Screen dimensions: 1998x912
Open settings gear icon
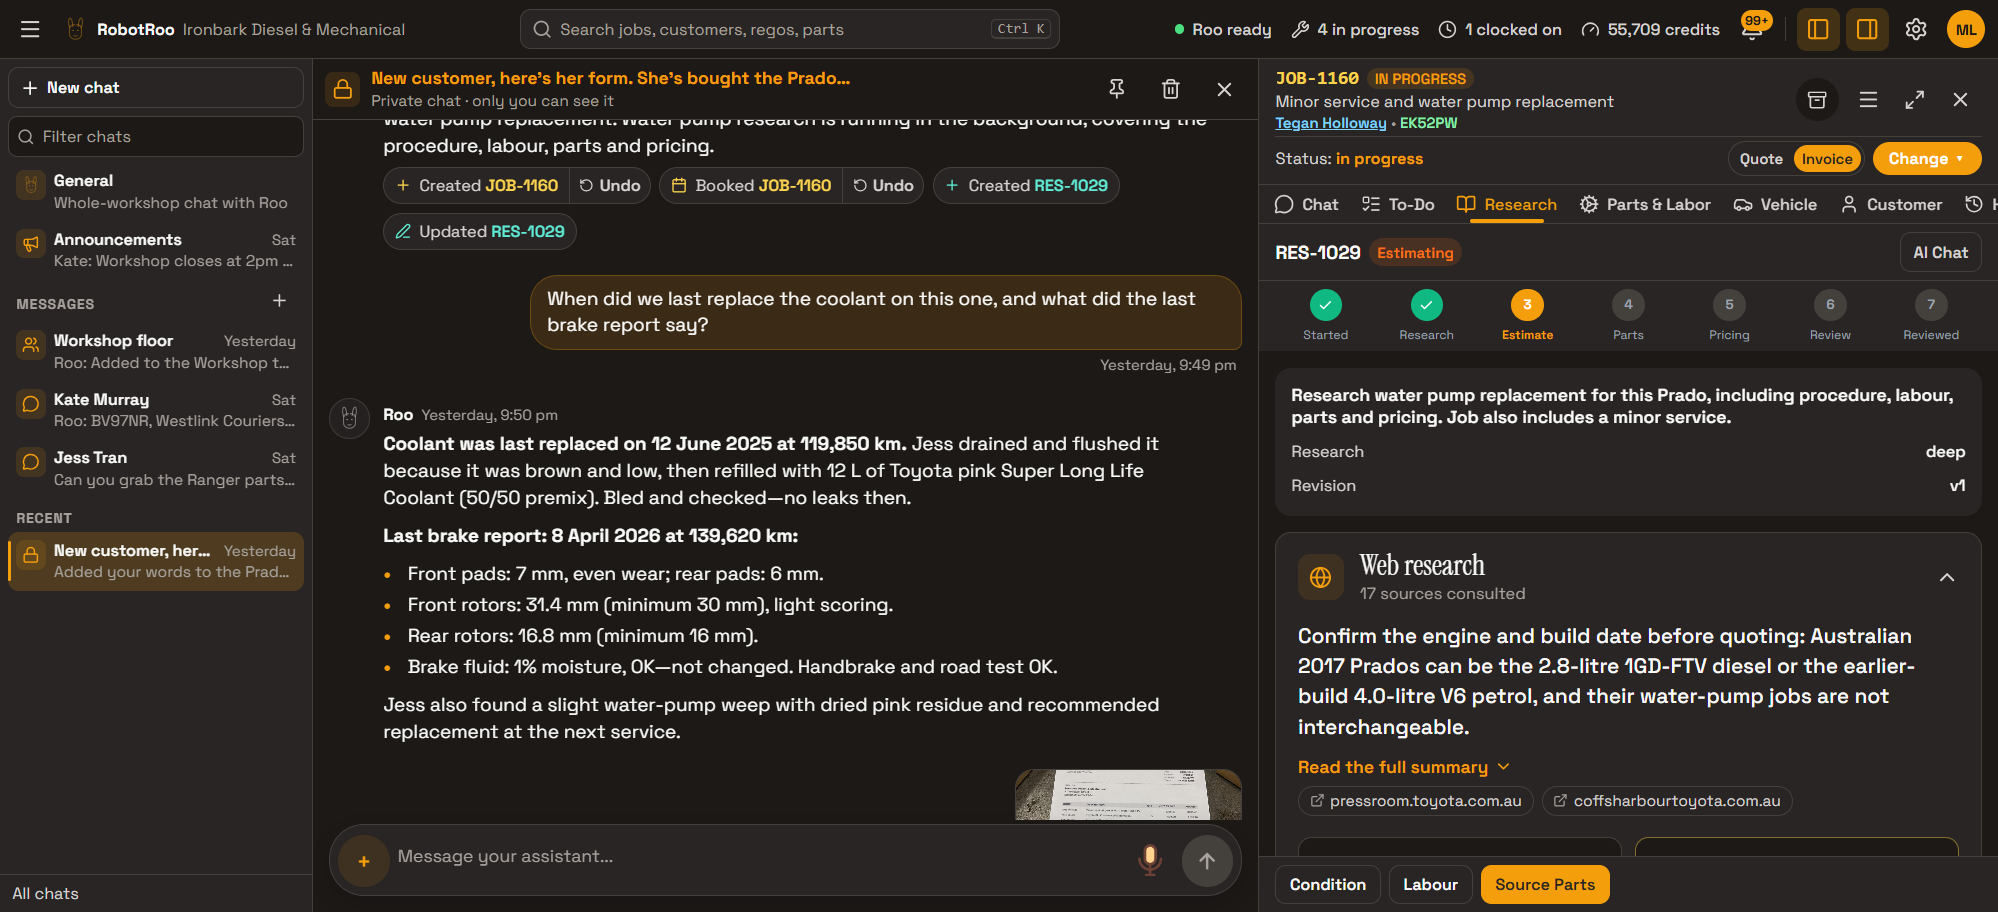[1916, 29]
